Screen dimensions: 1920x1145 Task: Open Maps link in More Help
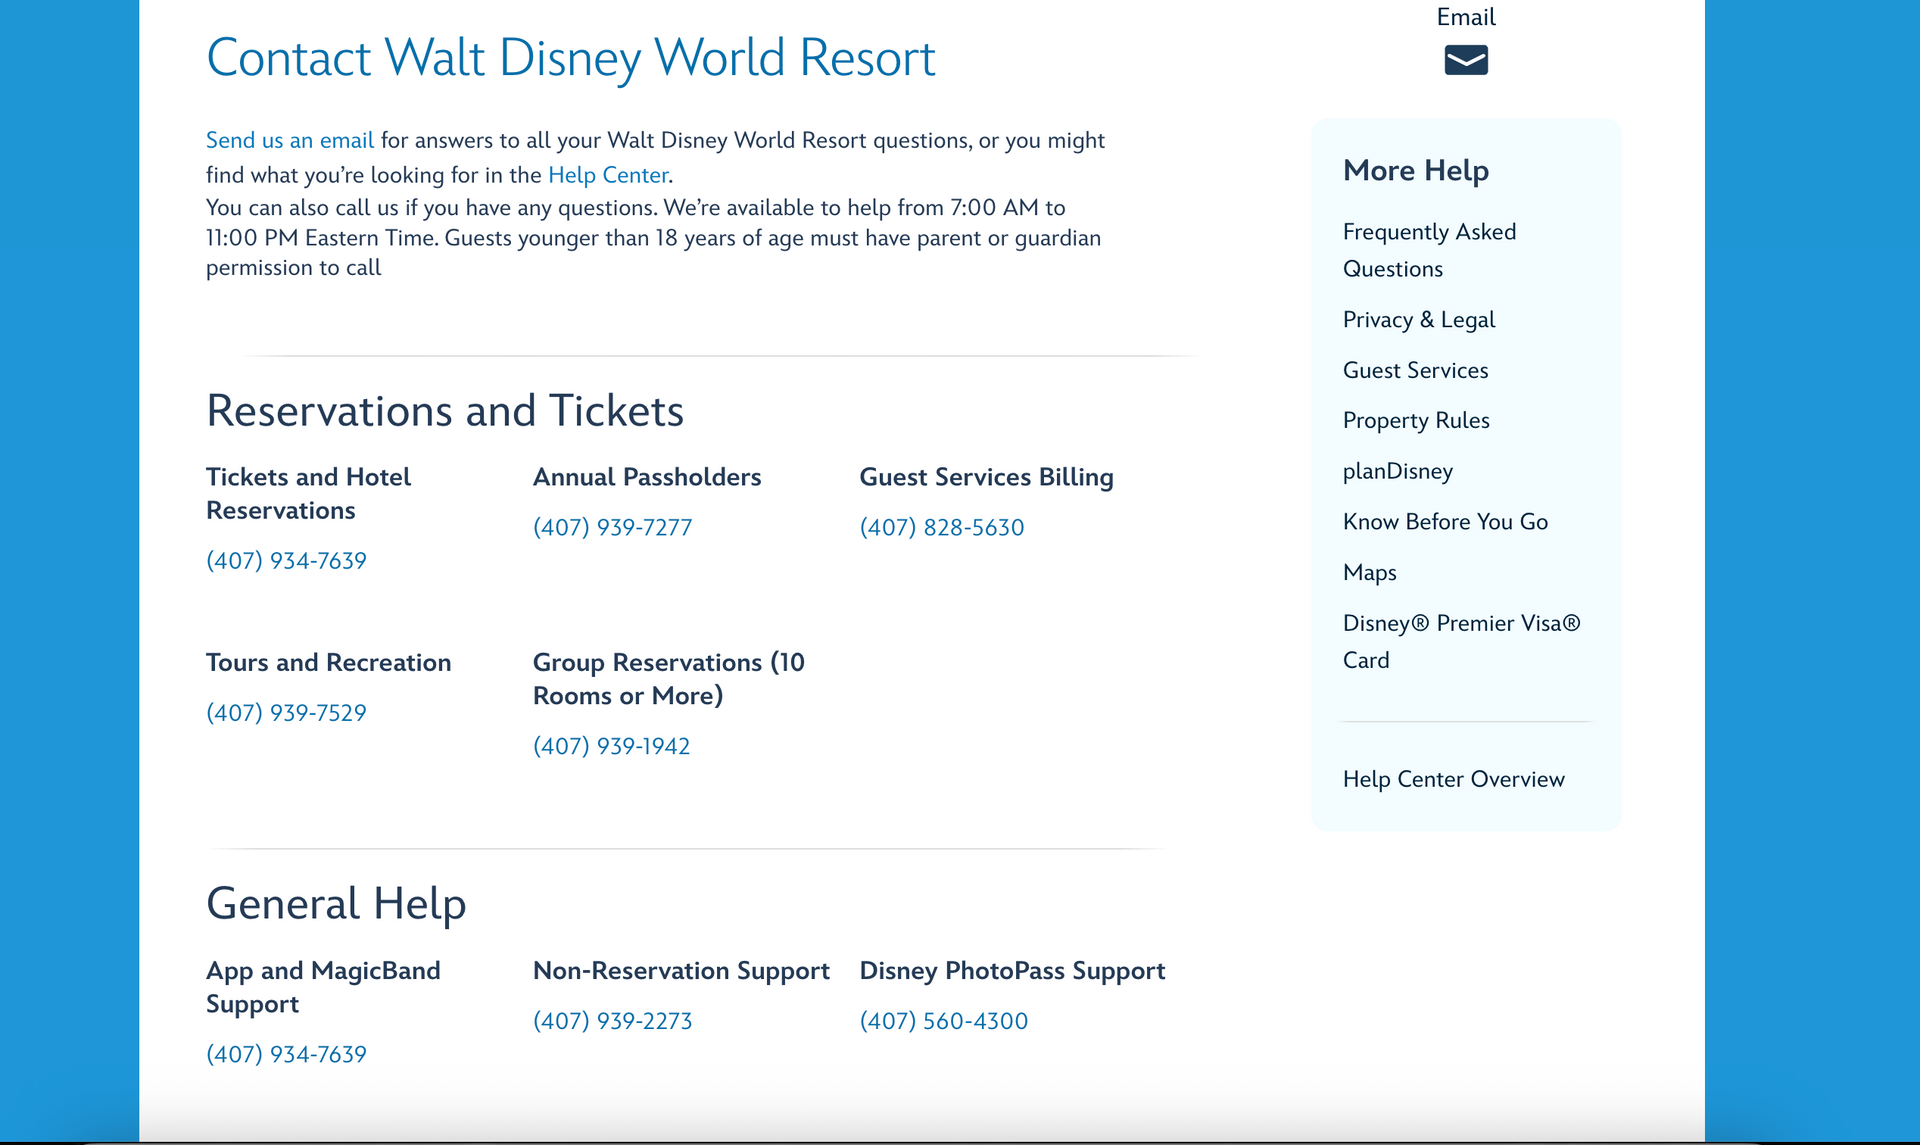[x=1369, y=573]
